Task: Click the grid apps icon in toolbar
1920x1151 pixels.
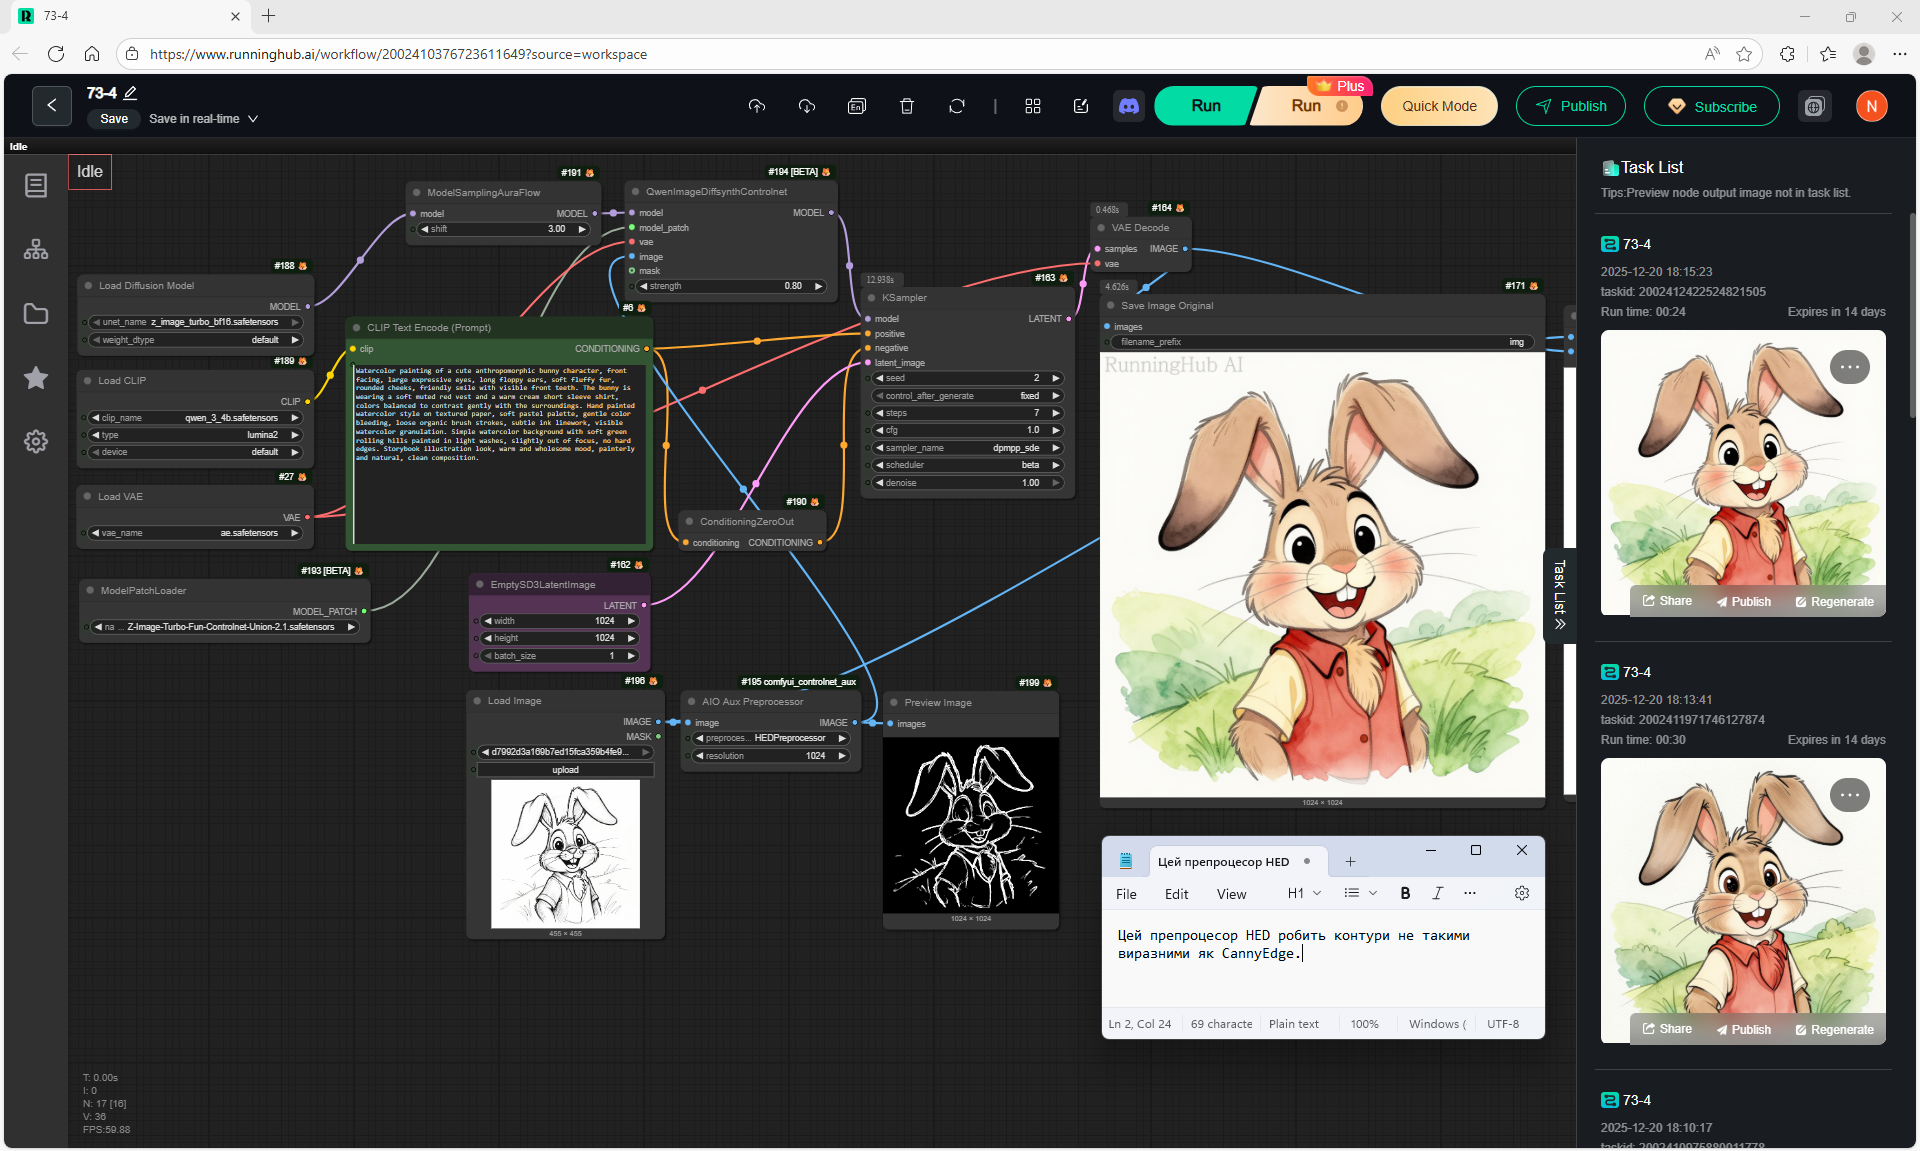Action: [x=1033, y=106]
